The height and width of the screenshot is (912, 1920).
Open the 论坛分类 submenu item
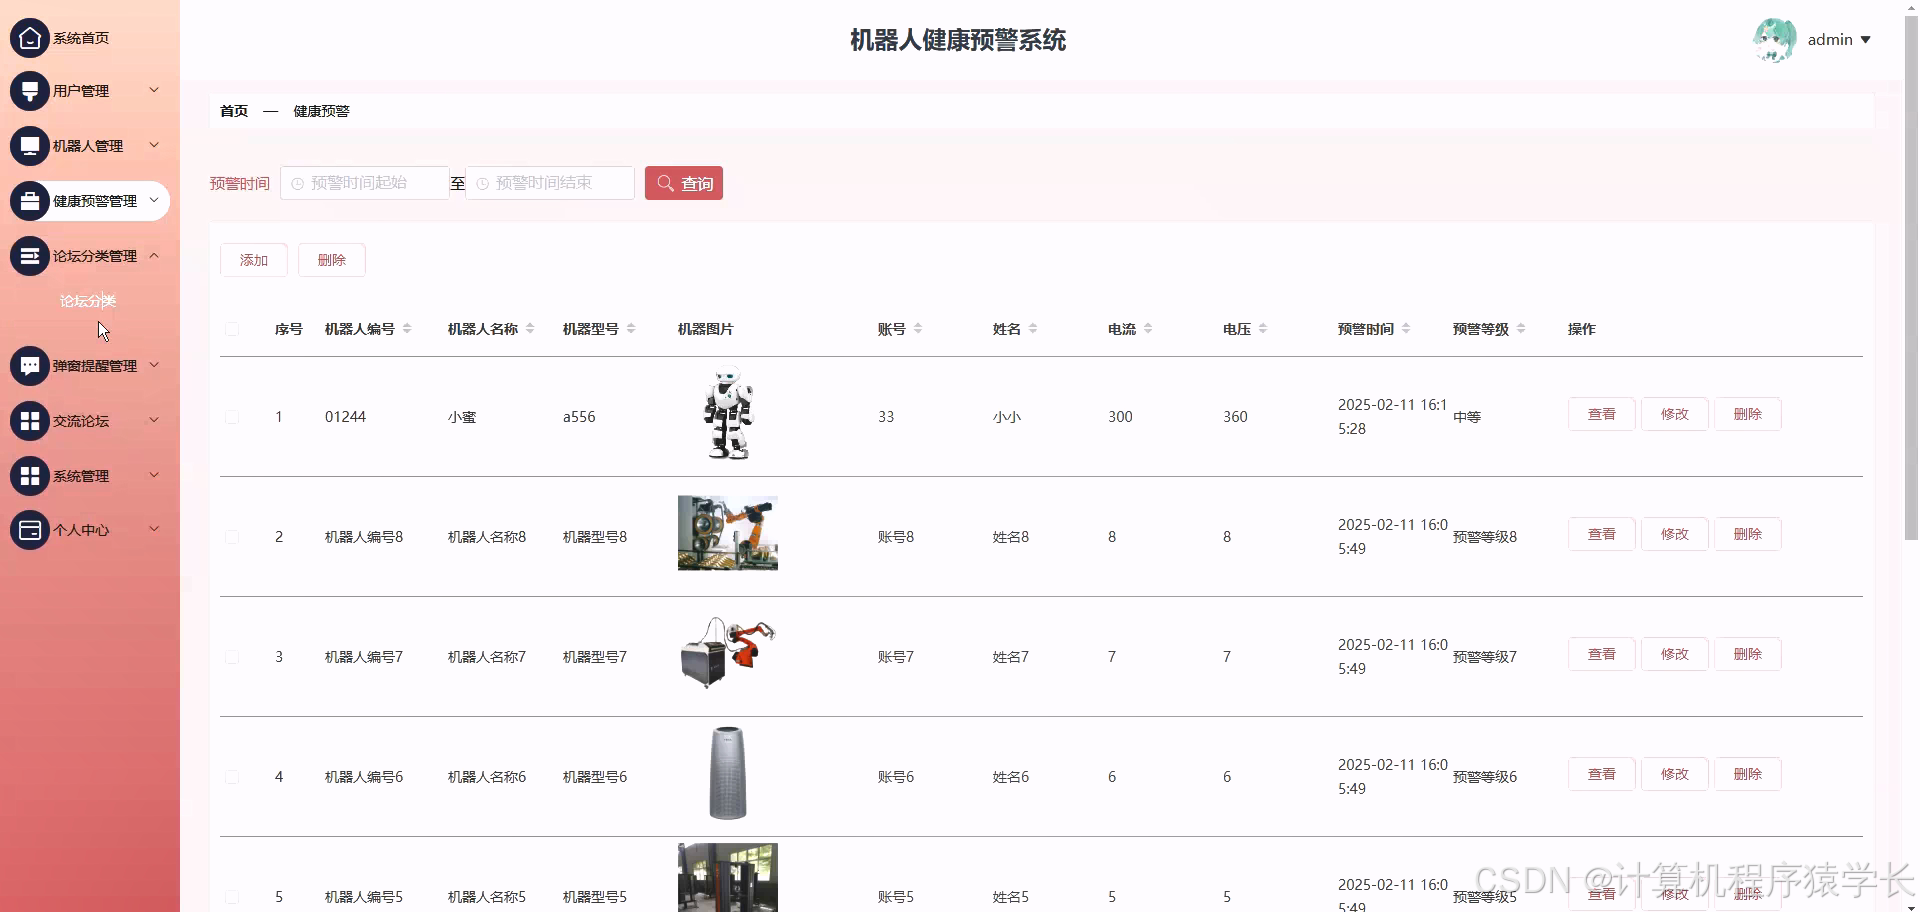point(88,300)
